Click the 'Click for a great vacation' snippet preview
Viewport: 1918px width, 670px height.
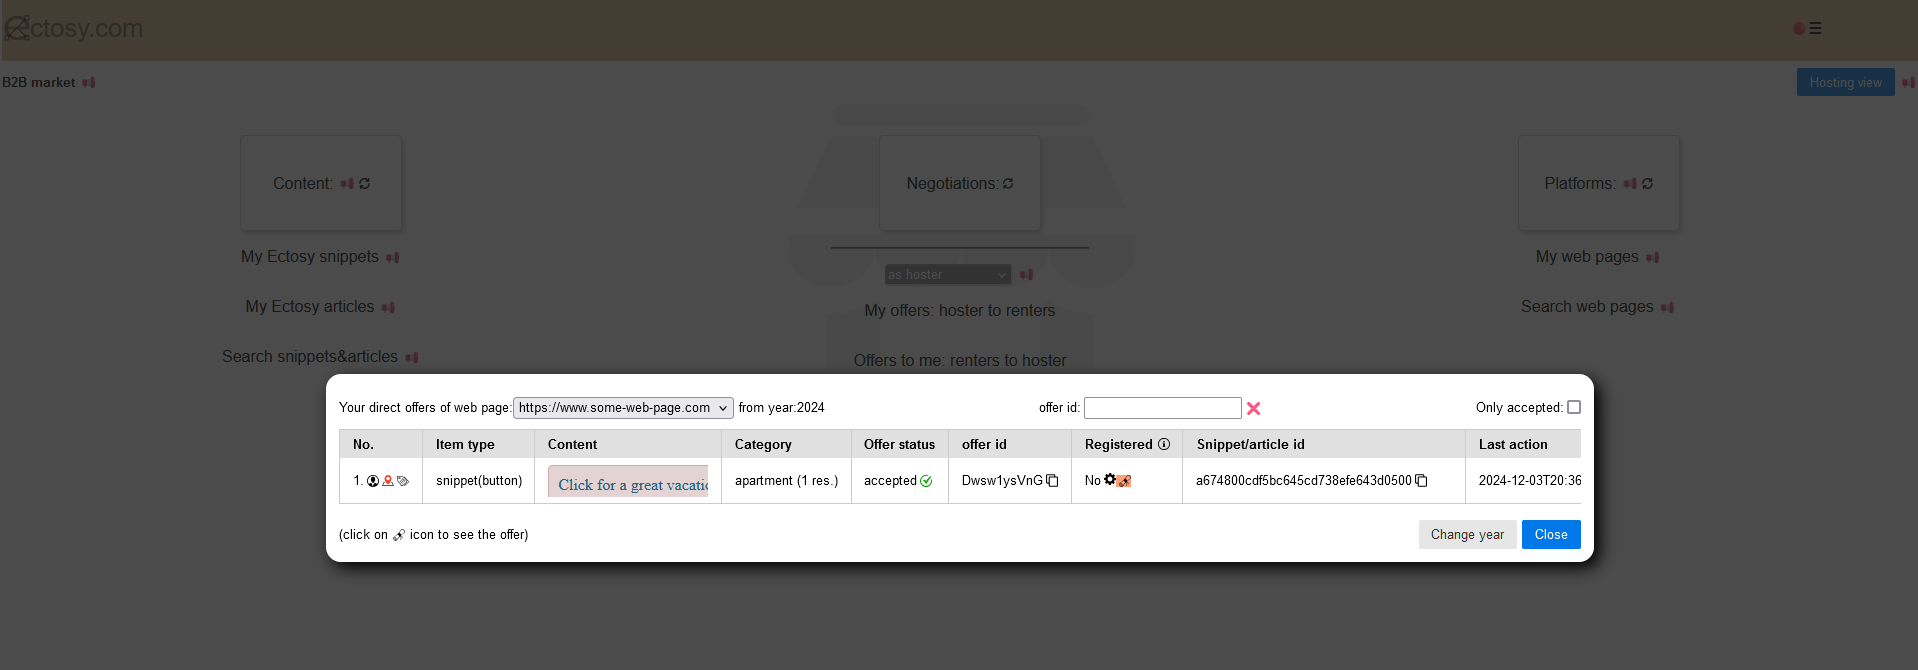pyautogui.click(x=628, y=482)
